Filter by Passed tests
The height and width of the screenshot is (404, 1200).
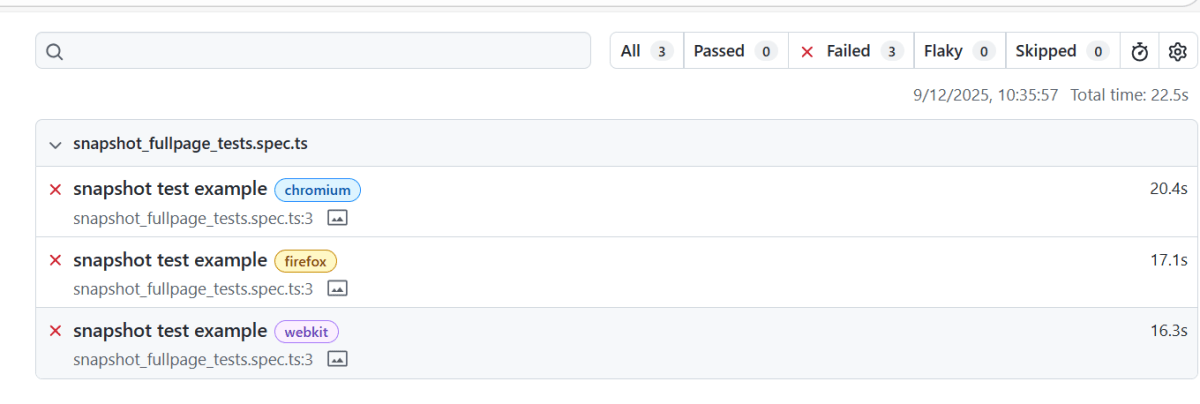[735, 51]
